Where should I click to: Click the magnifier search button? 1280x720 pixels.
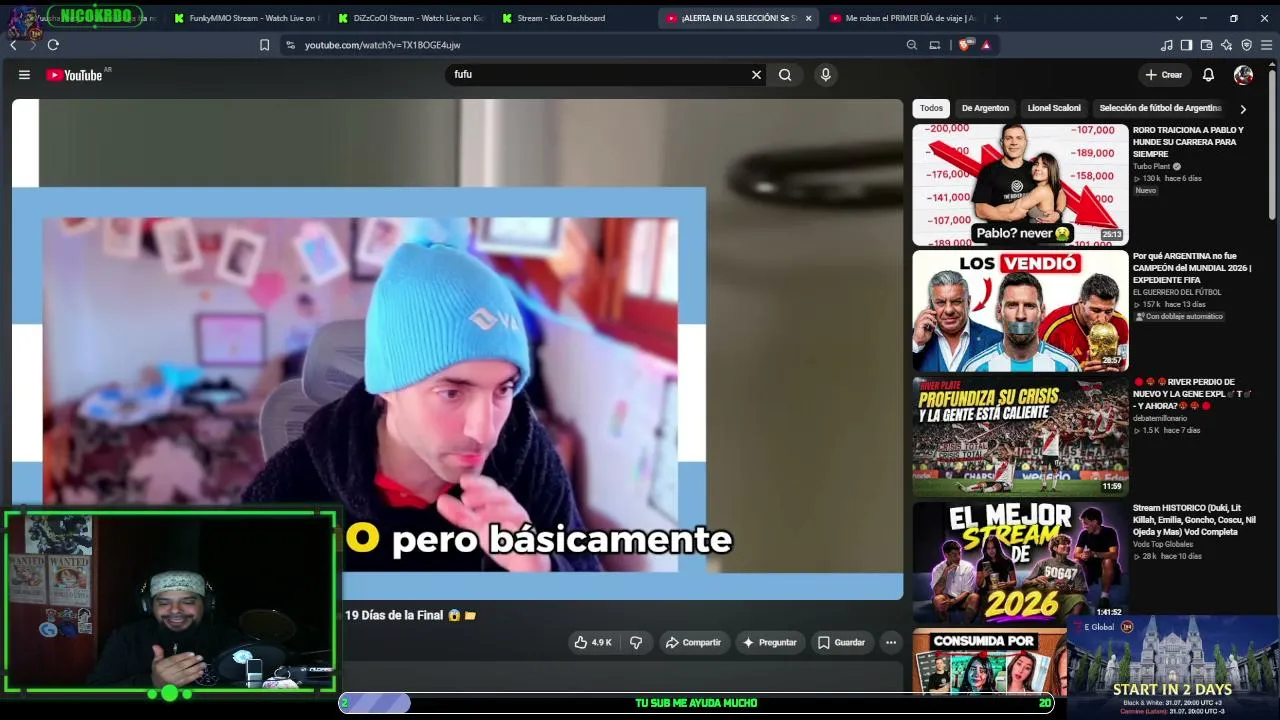(785, 75)
